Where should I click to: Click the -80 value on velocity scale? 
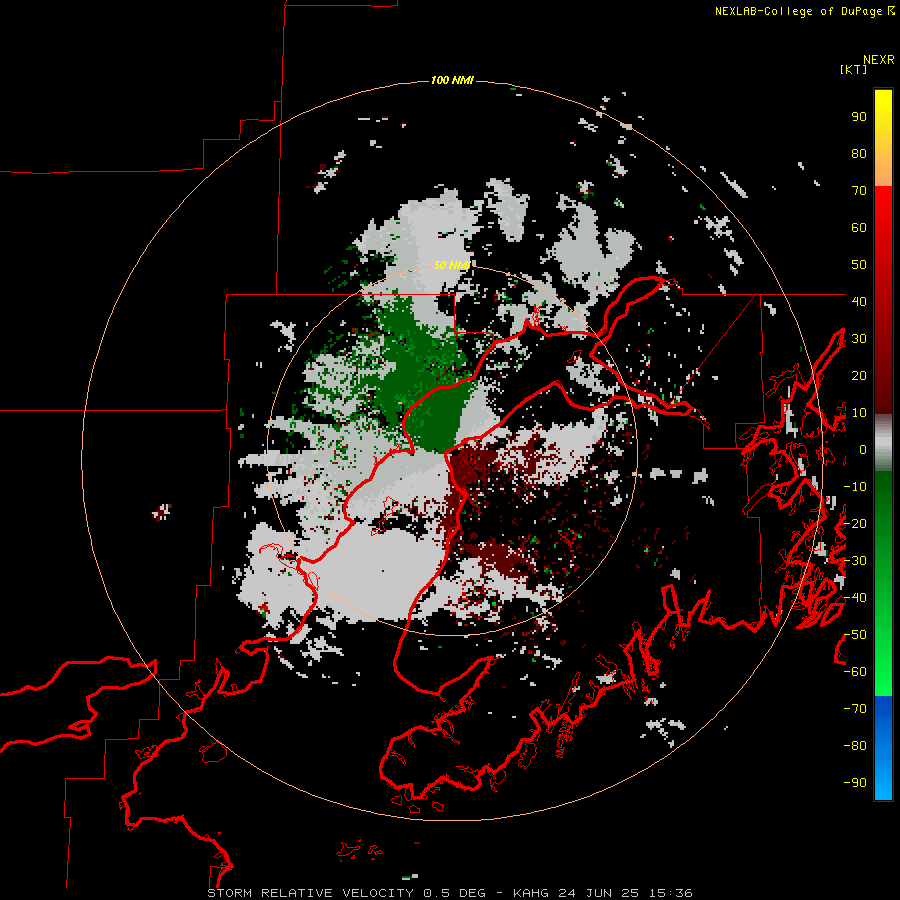click(855, 746)
